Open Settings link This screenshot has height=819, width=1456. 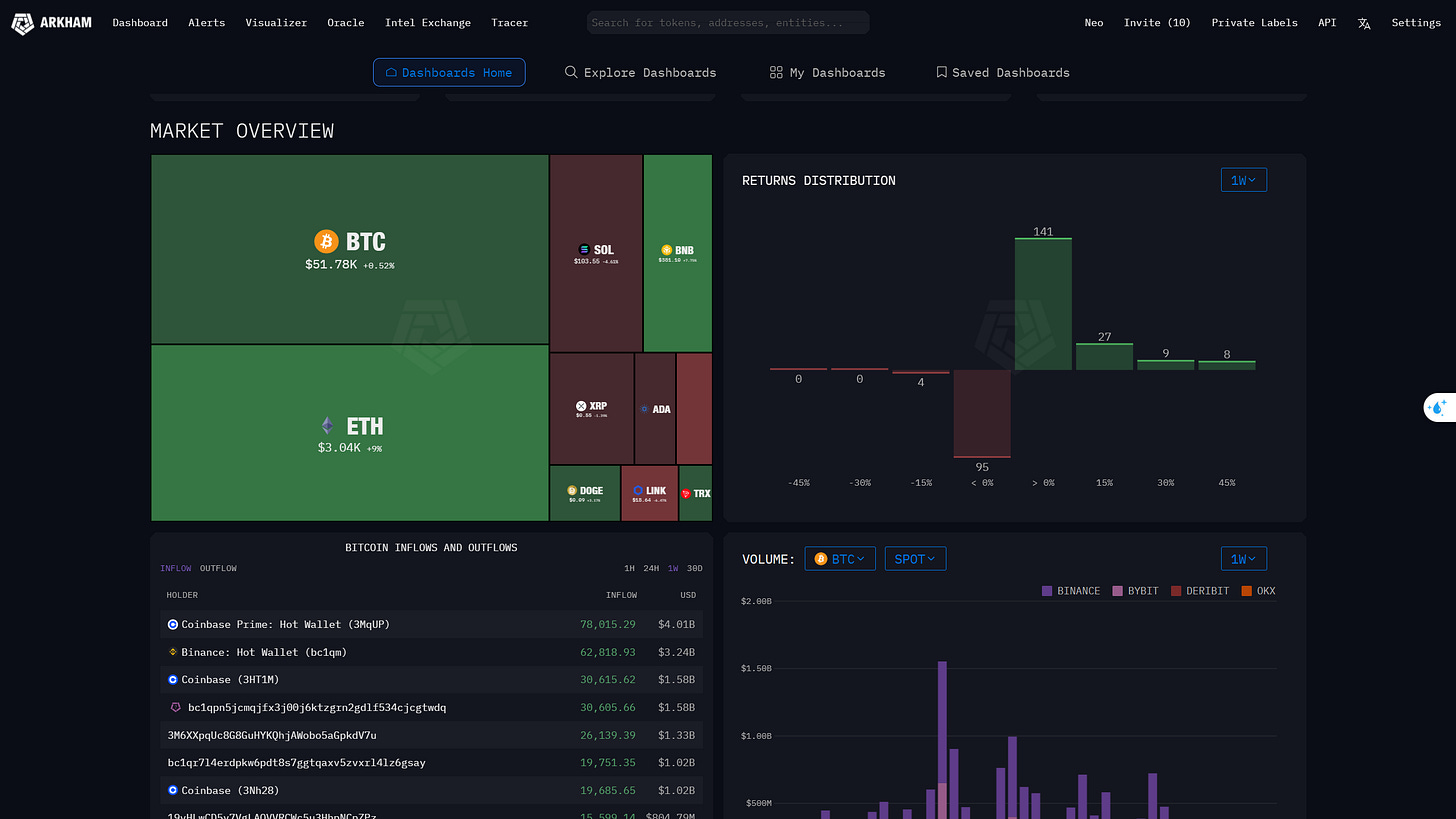(1416, 22)
